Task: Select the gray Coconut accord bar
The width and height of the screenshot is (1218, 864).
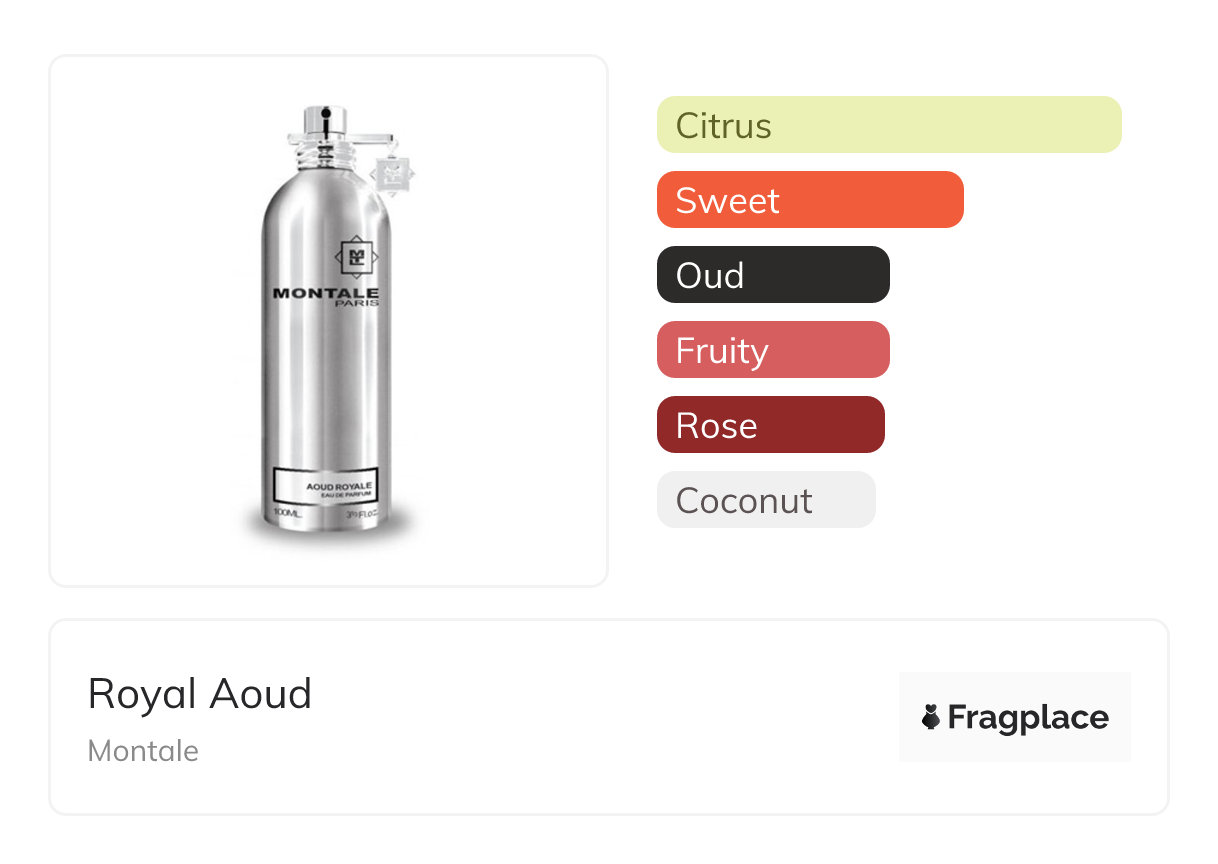Action: pyautogui.click(x=765, y=500)
